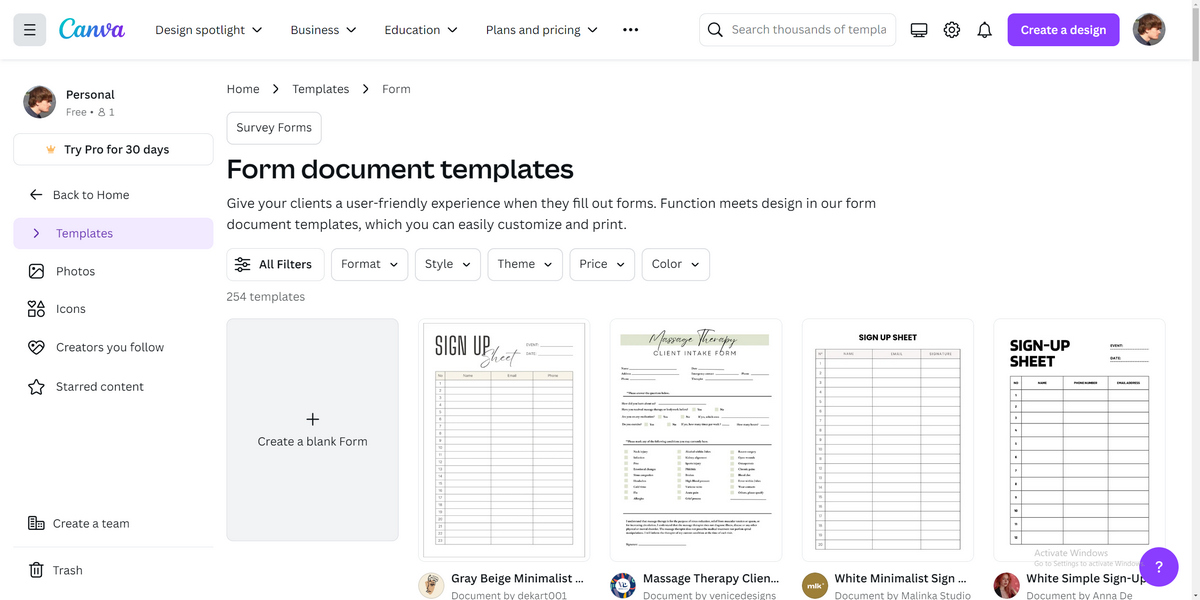Image resolution: width=1200 pixels, height=600 pixels.
Task: Expand the Style filter dropdown
Action: click(x=447, y=264)
